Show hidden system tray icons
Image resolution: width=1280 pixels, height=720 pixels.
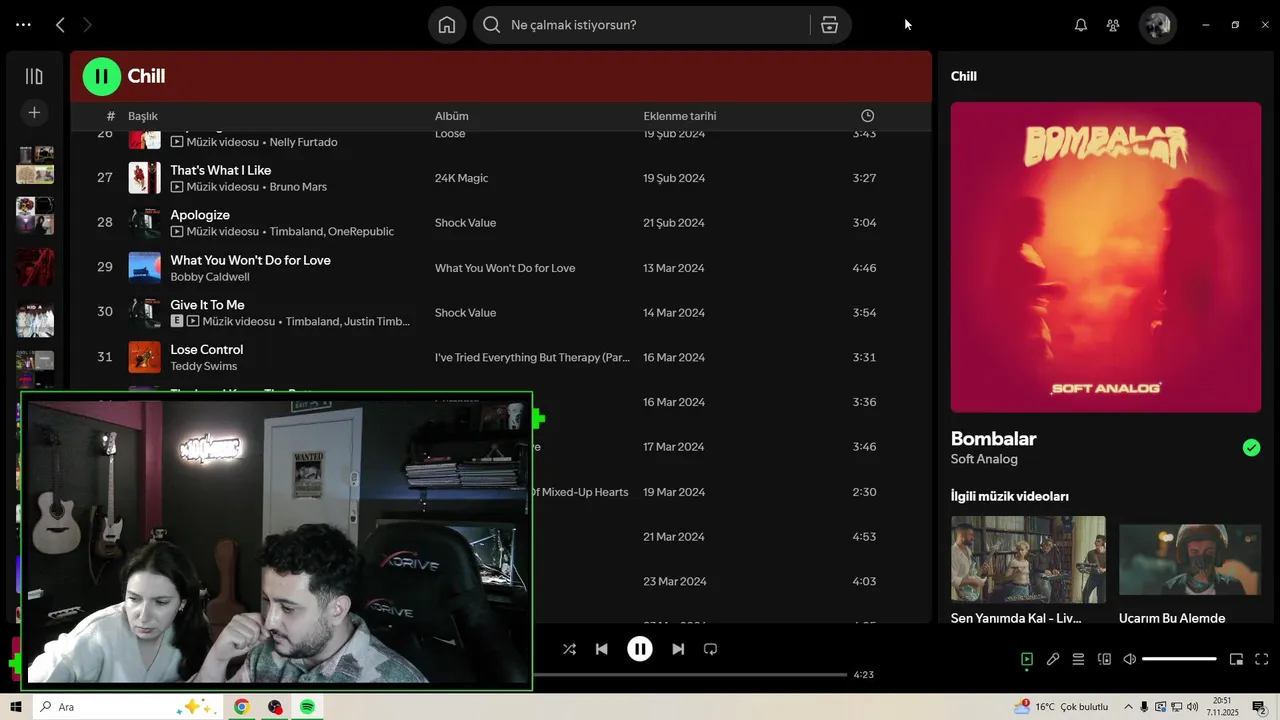coord(1128,707)
